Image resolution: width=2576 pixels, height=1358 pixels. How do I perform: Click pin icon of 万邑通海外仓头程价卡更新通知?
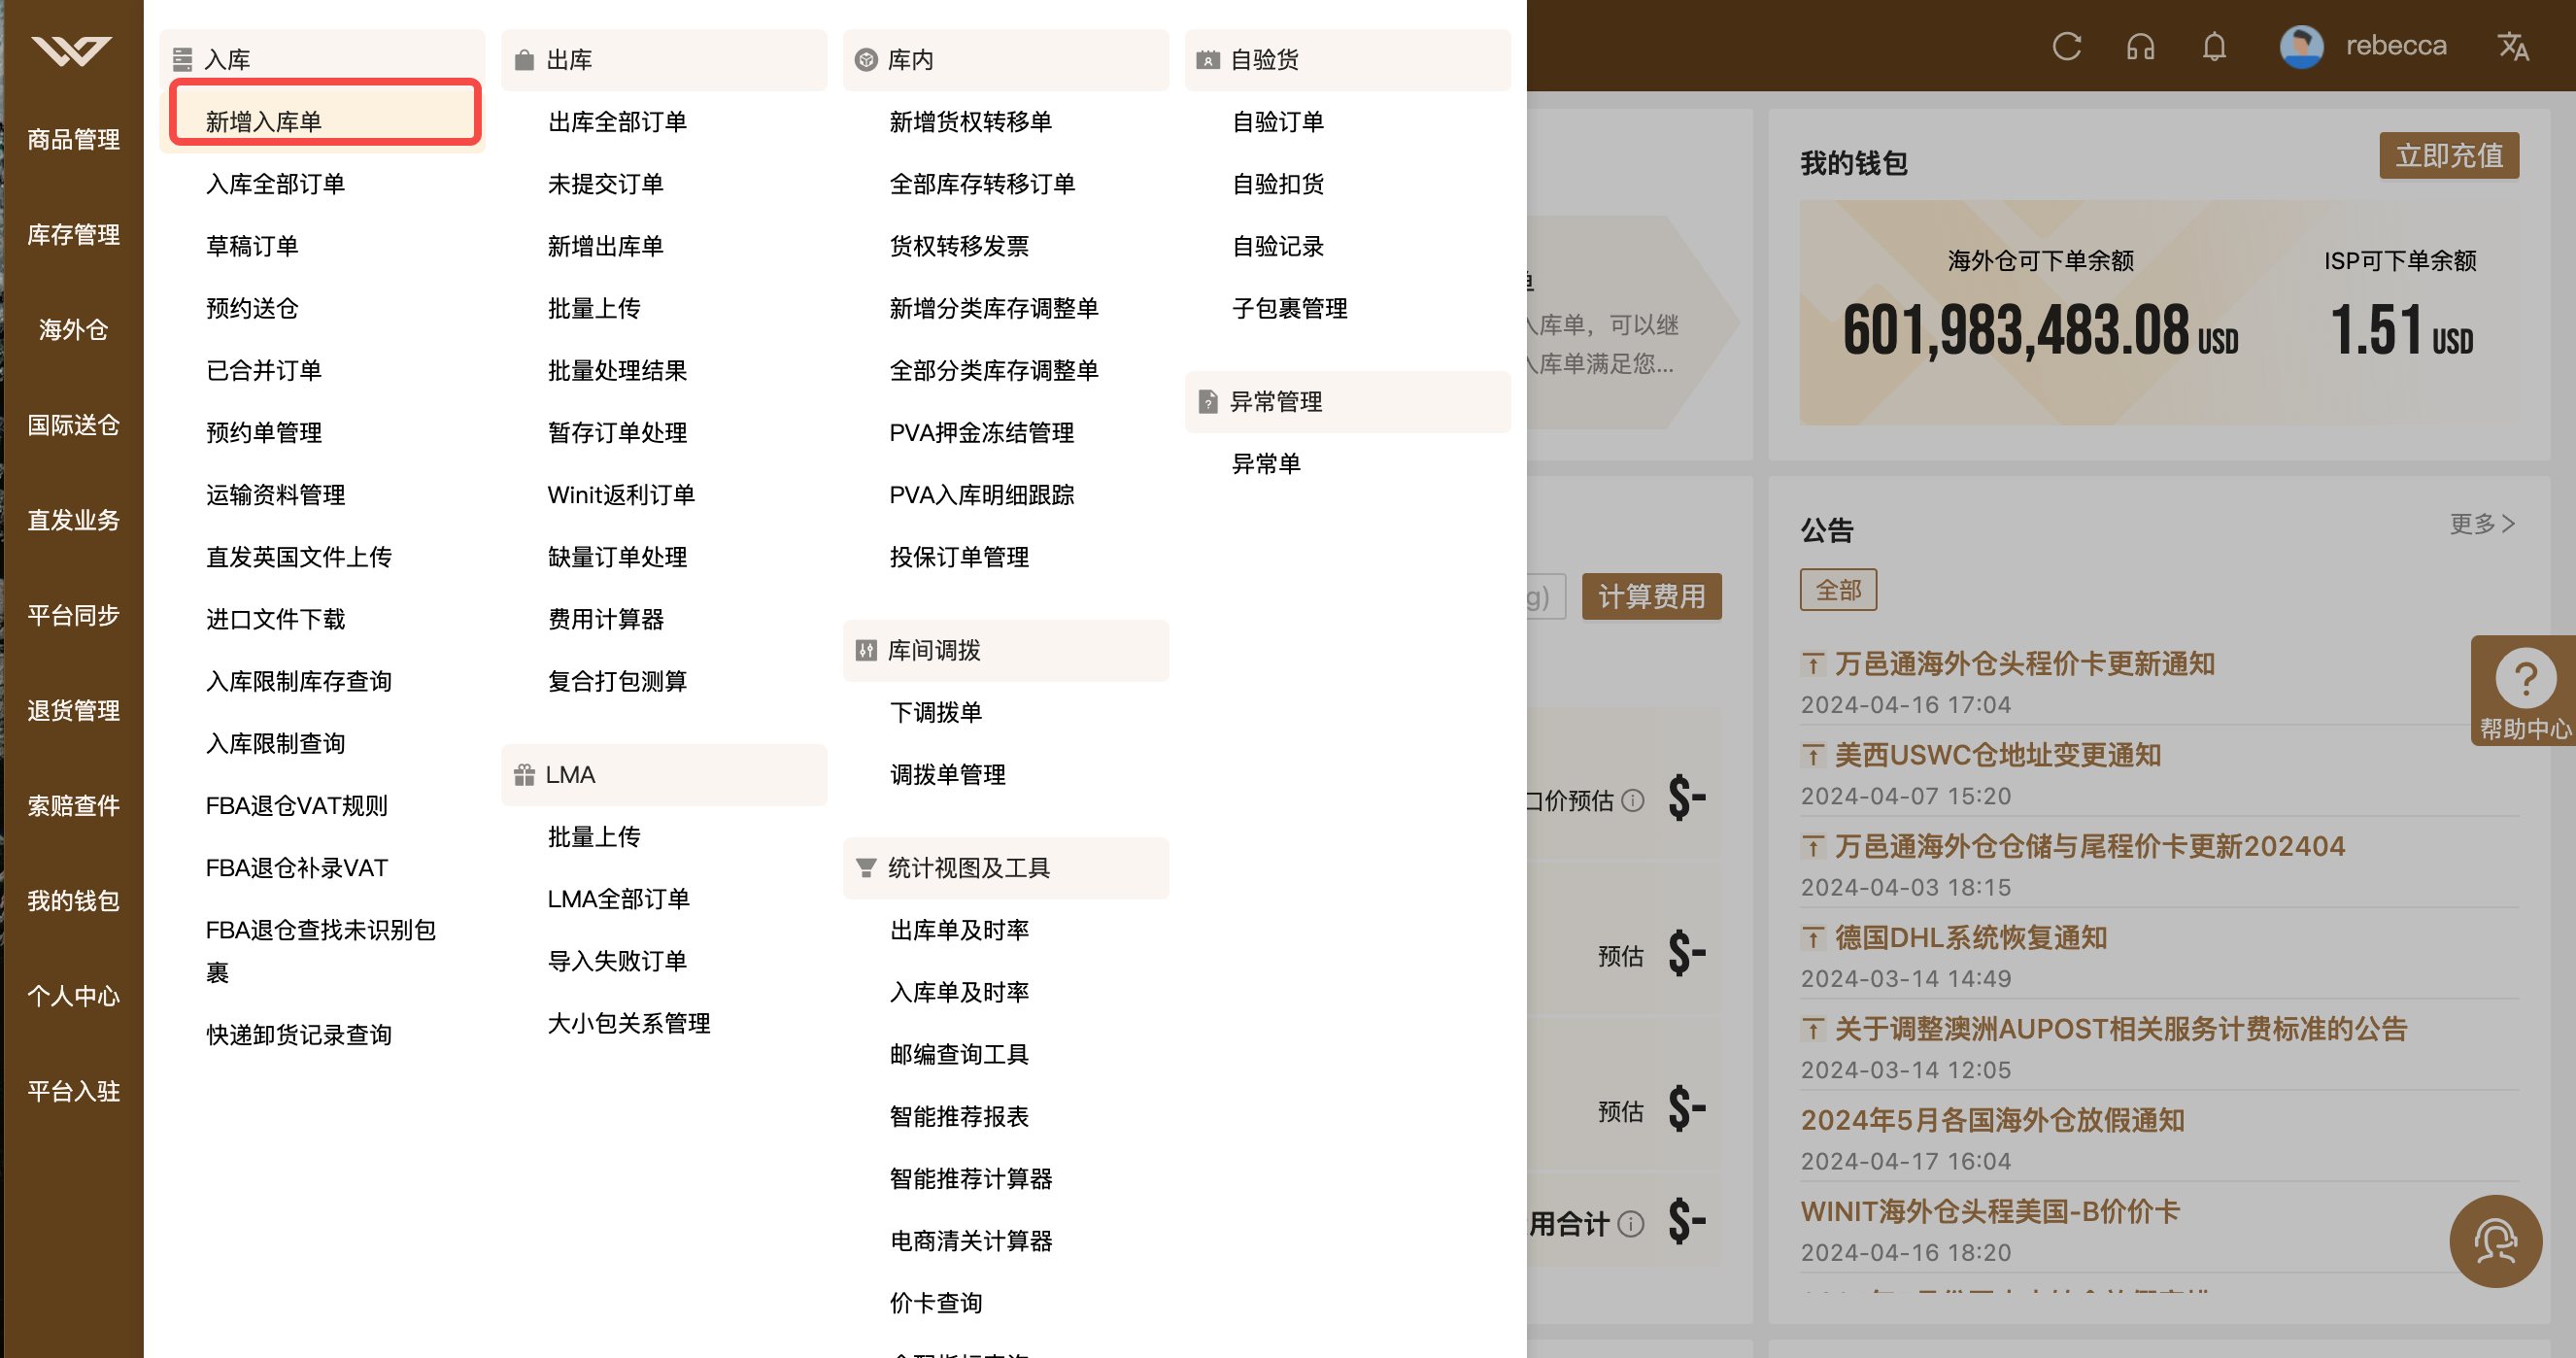coord(1813,664)
